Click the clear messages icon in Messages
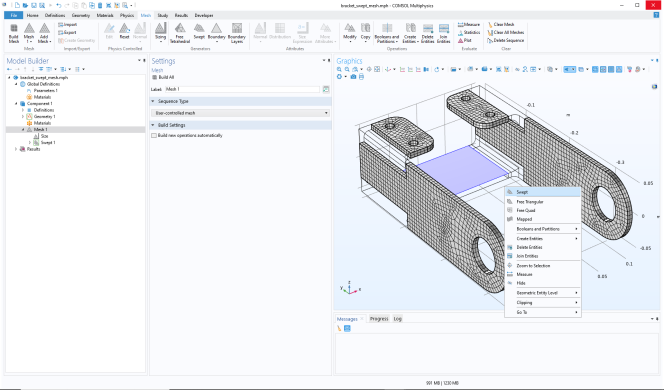This screenshot has height=390, width=664. point(339,328)
